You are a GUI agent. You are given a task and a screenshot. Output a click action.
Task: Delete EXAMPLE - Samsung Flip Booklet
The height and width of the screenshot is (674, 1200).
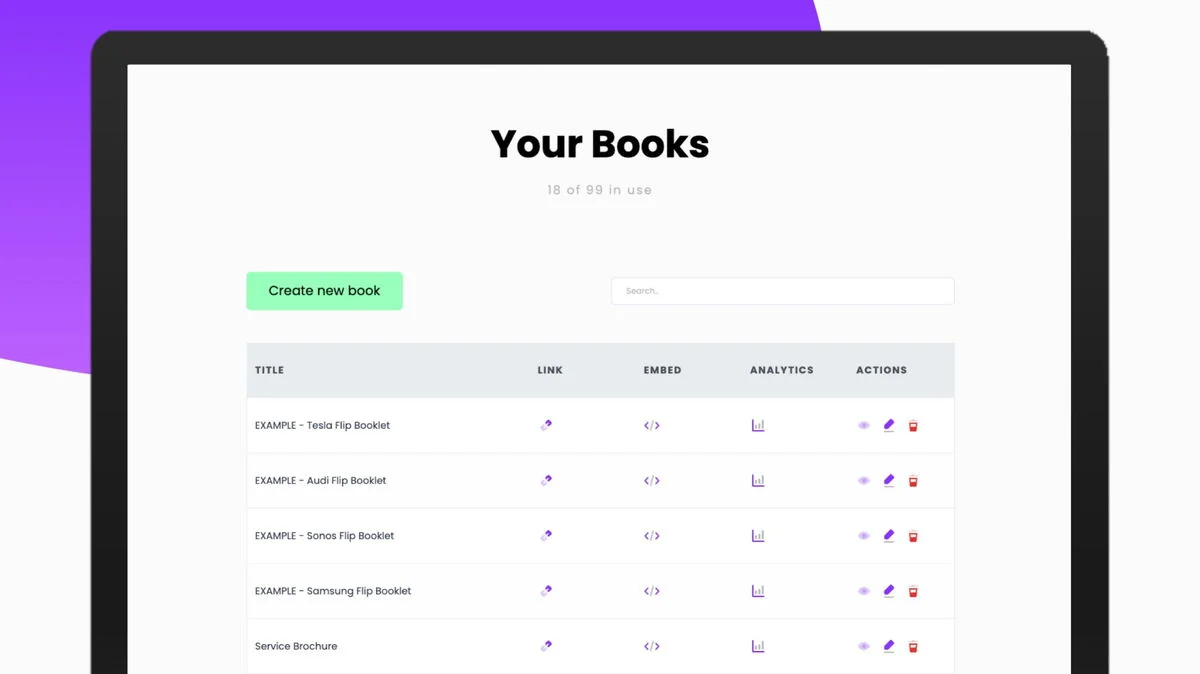coord(913,590)
